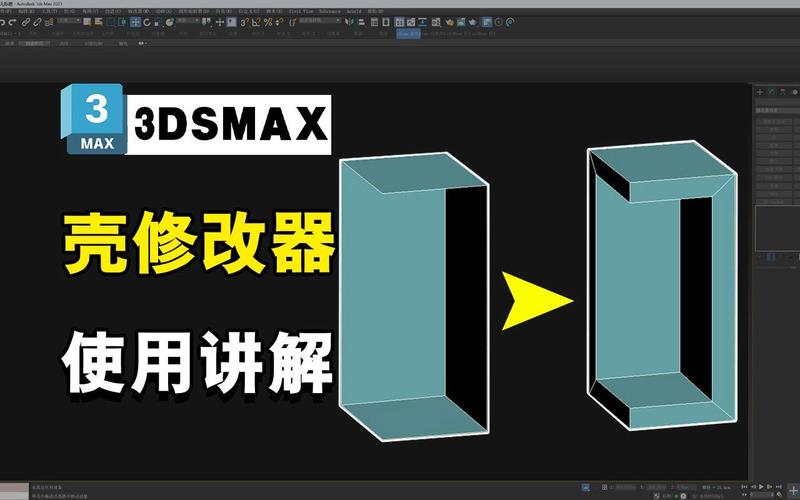Open the 工具(T) menu
This screenshot has height=500, width=800.
(50, 11)
